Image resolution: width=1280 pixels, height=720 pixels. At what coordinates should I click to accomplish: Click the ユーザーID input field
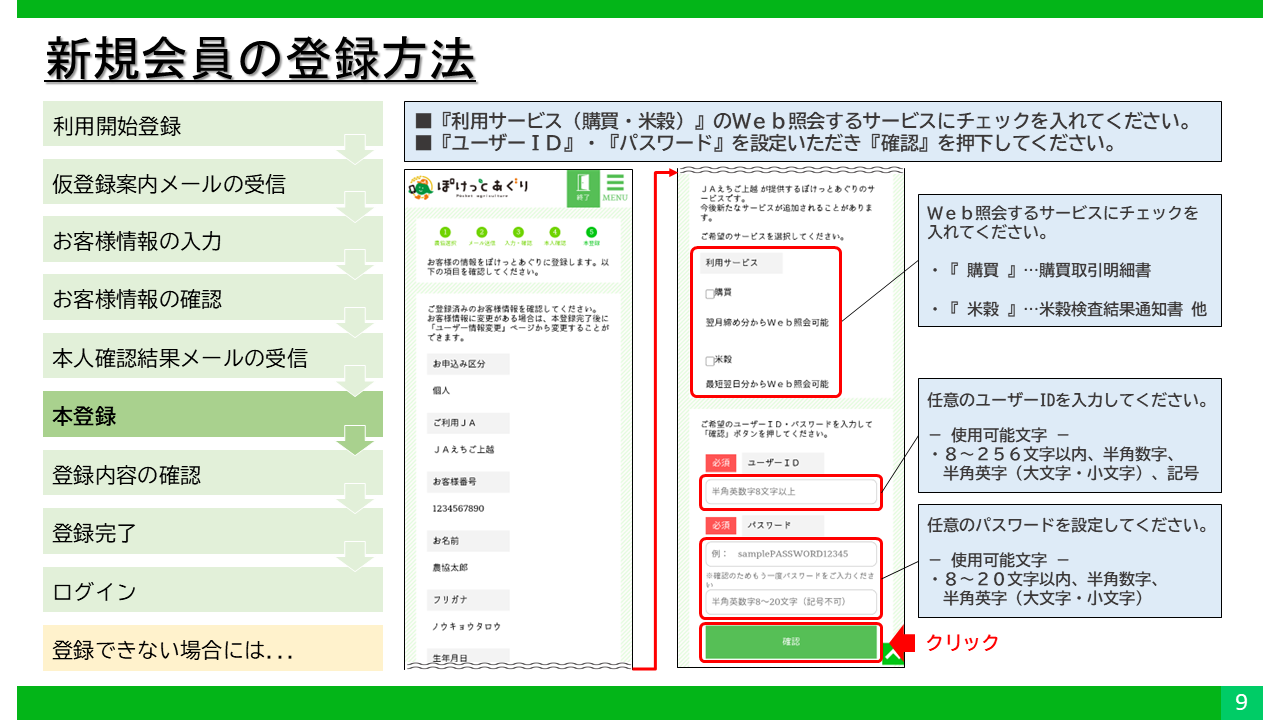pos(788,492)
